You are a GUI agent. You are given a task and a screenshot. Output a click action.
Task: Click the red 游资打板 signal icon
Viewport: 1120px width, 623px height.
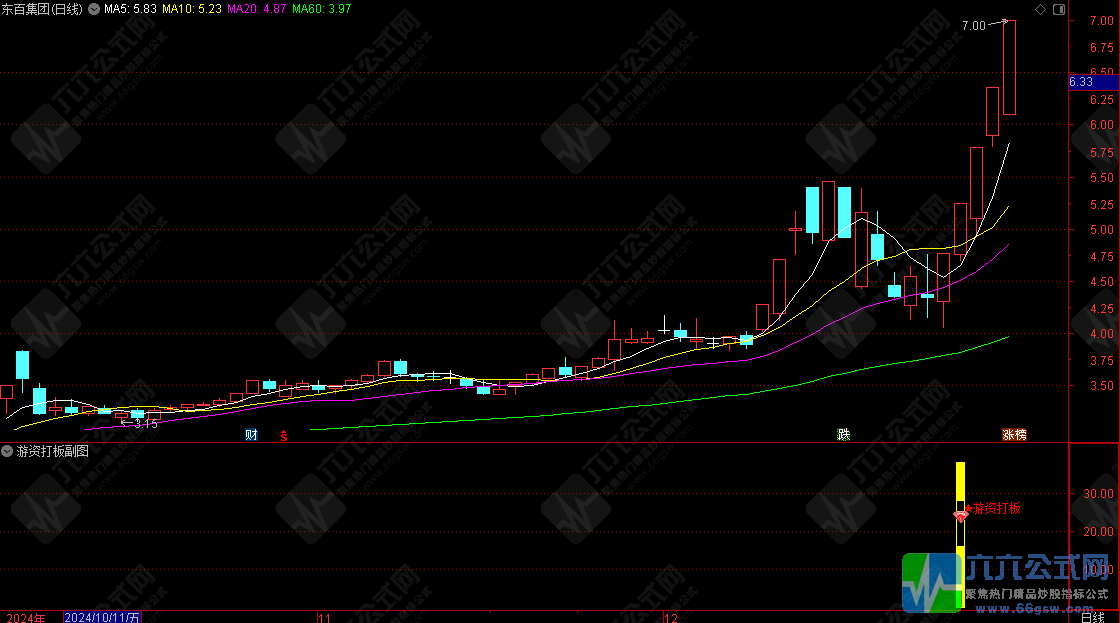(x=961, y=515)
